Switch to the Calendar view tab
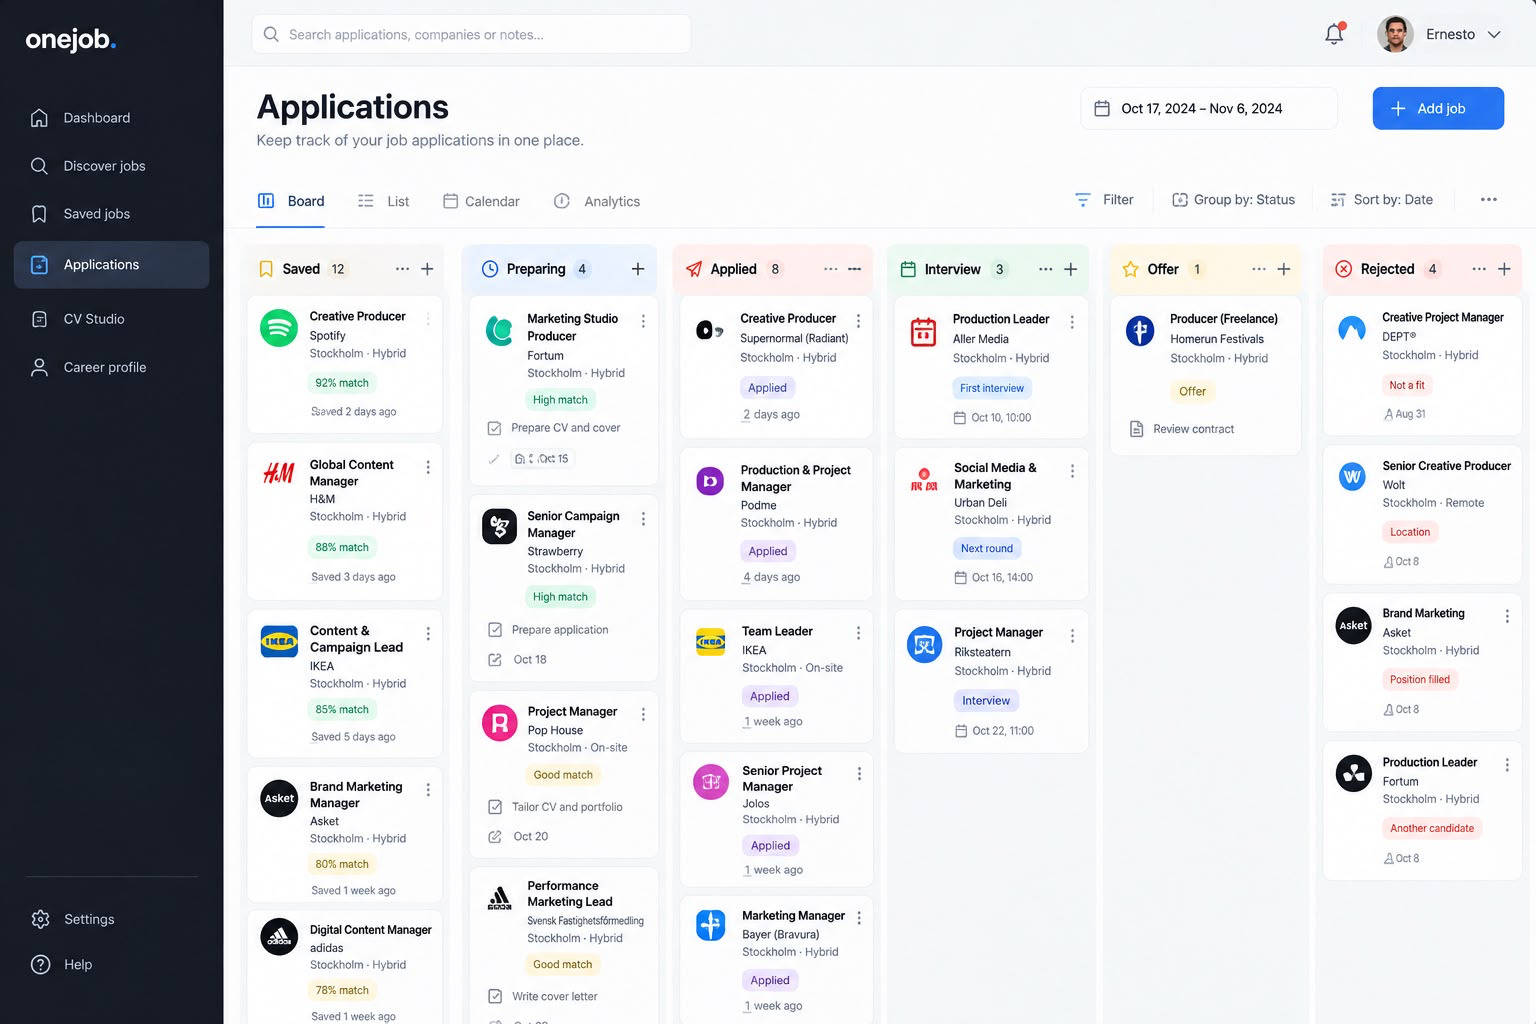1536x1024 pixels. 481,201
